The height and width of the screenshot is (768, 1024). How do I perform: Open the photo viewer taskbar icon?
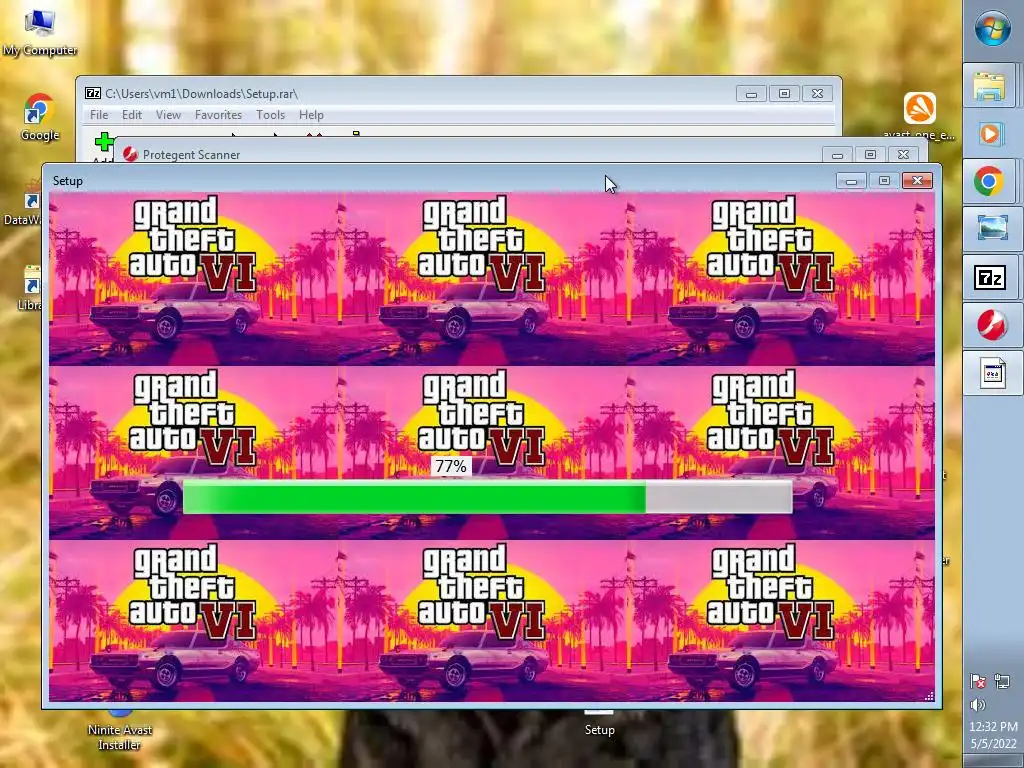point(992,229)
